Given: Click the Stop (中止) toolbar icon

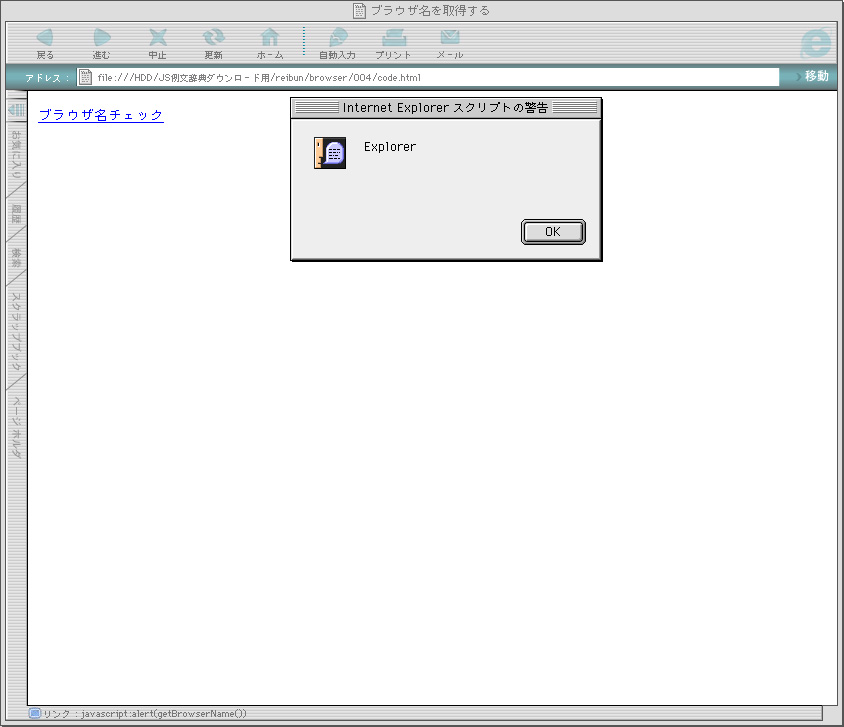Looking at the screenshot, I should tap(158, 38).
